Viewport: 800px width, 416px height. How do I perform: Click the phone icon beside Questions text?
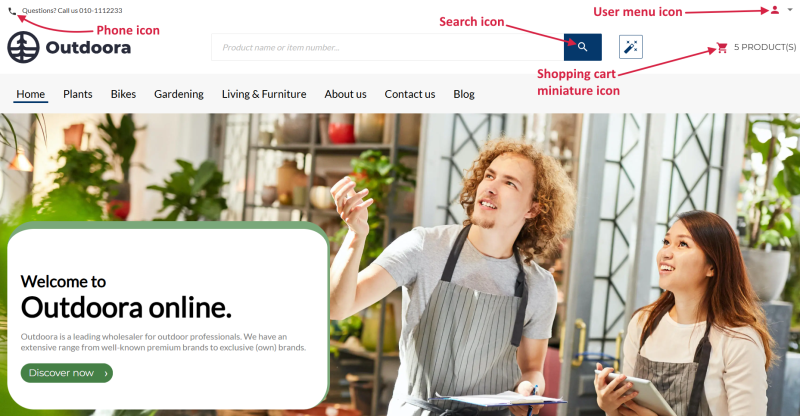click(12, 11)
